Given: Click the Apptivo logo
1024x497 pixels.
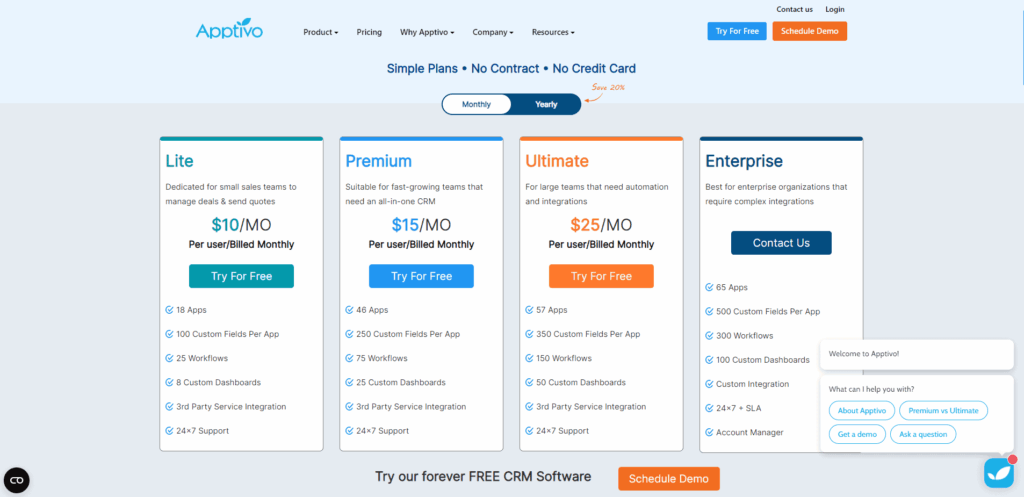Looking at the screenshot, I should (229, 29).
